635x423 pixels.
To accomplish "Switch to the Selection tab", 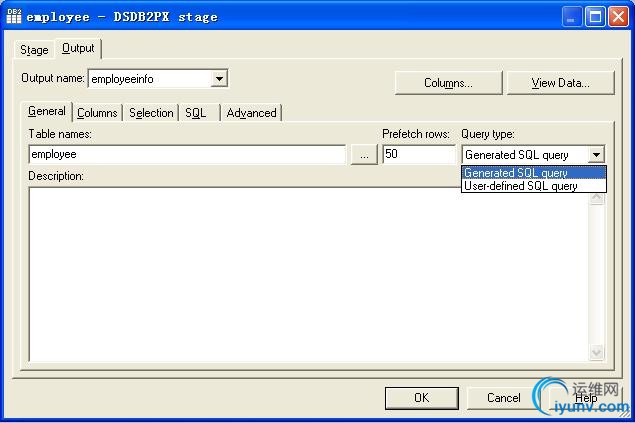I will tap(151, 113).
